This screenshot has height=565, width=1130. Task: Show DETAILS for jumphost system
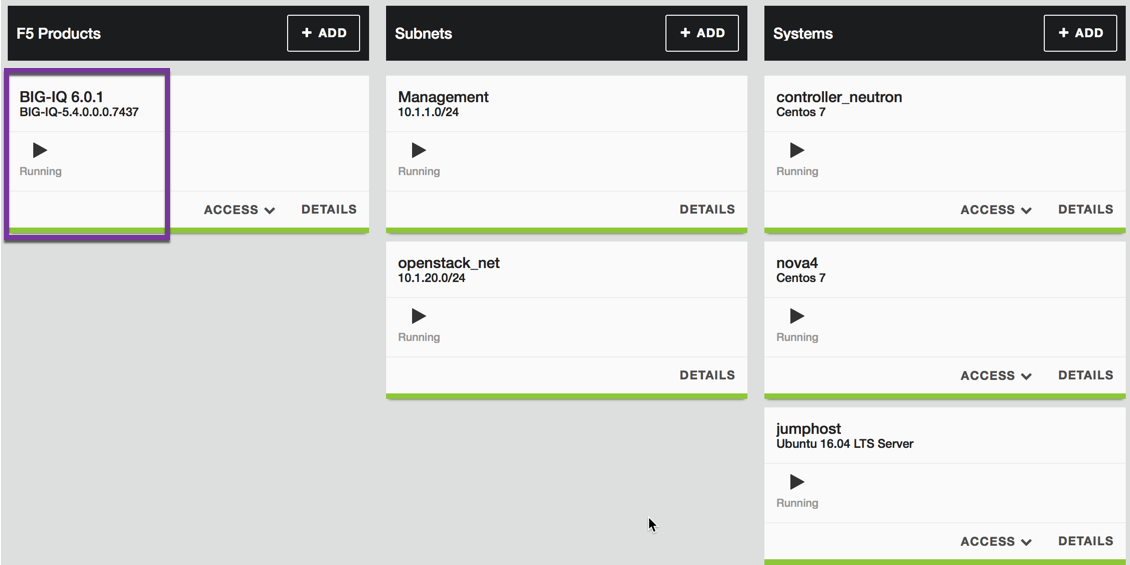point(1085,540)
